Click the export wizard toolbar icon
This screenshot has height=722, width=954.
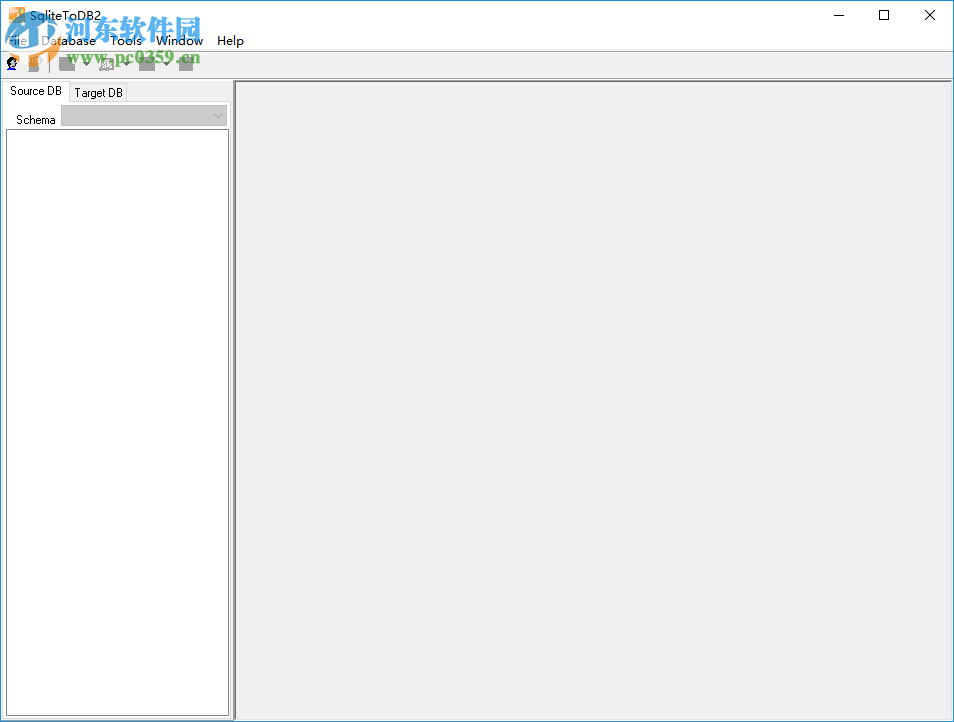[105, 63]
